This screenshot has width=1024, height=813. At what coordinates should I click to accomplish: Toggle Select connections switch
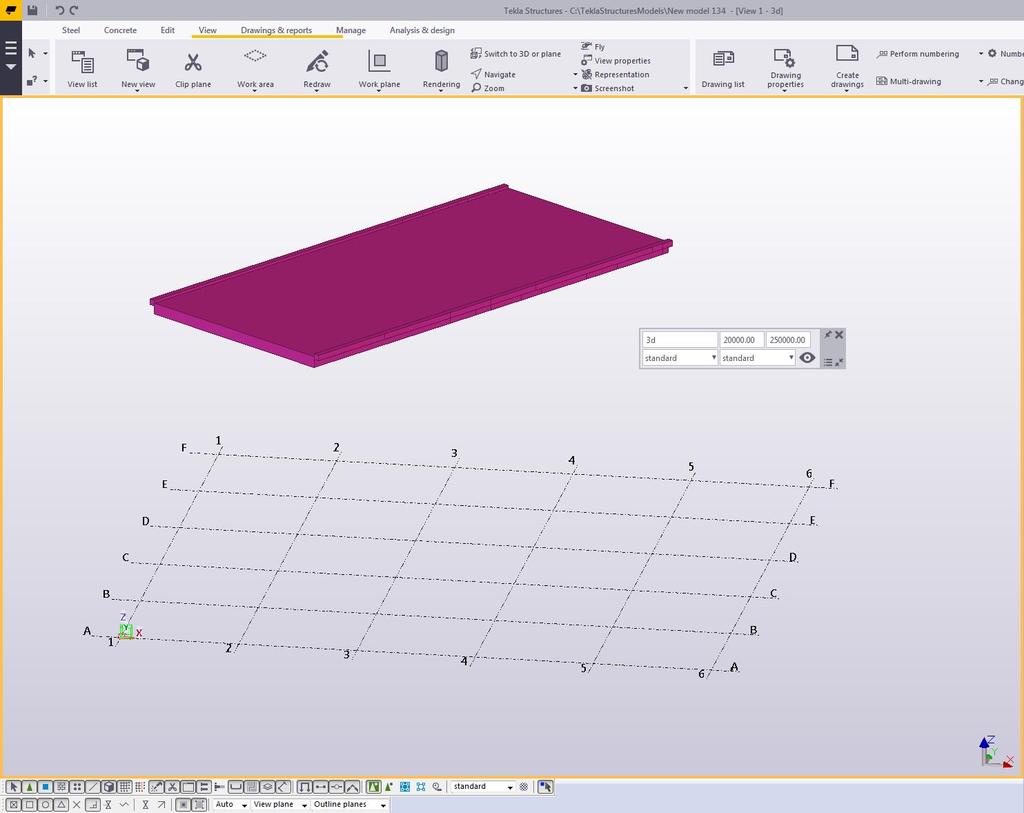click(x=29, y=787)
